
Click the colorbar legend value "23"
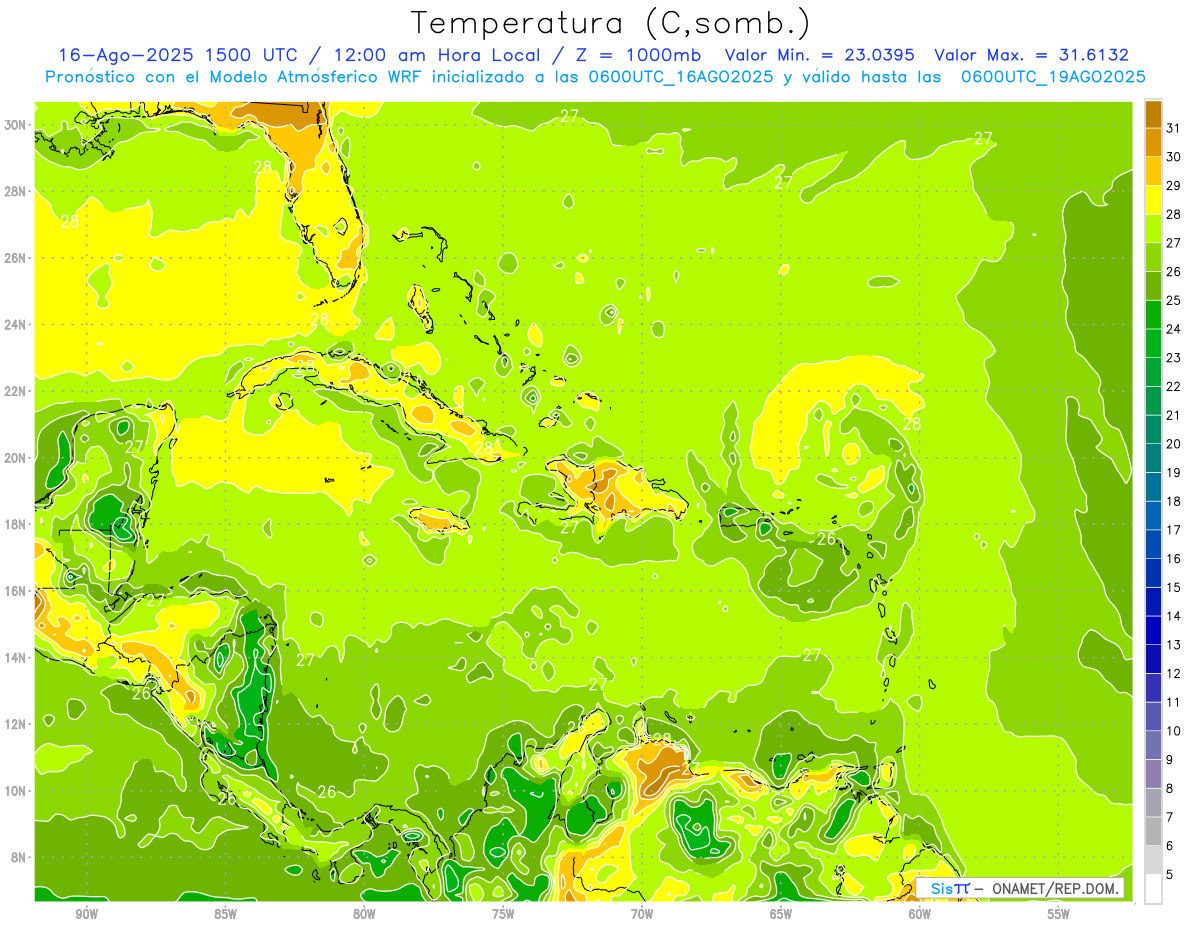tap(1173, 357)
